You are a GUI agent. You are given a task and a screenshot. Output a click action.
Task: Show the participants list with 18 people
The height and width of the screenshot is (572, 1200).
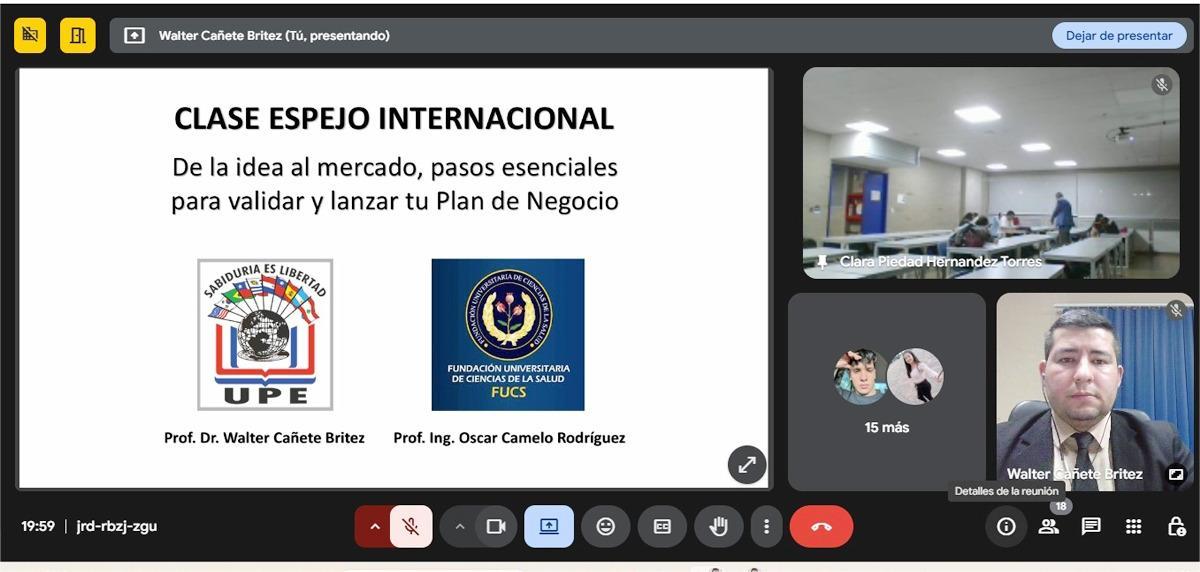pyautogui.click(x=1049, y=527)
